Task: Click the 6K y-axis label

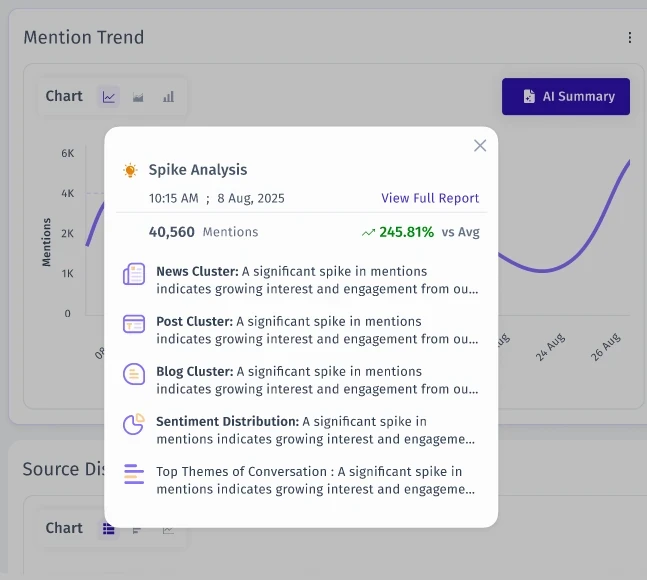Action: point(68,153)
